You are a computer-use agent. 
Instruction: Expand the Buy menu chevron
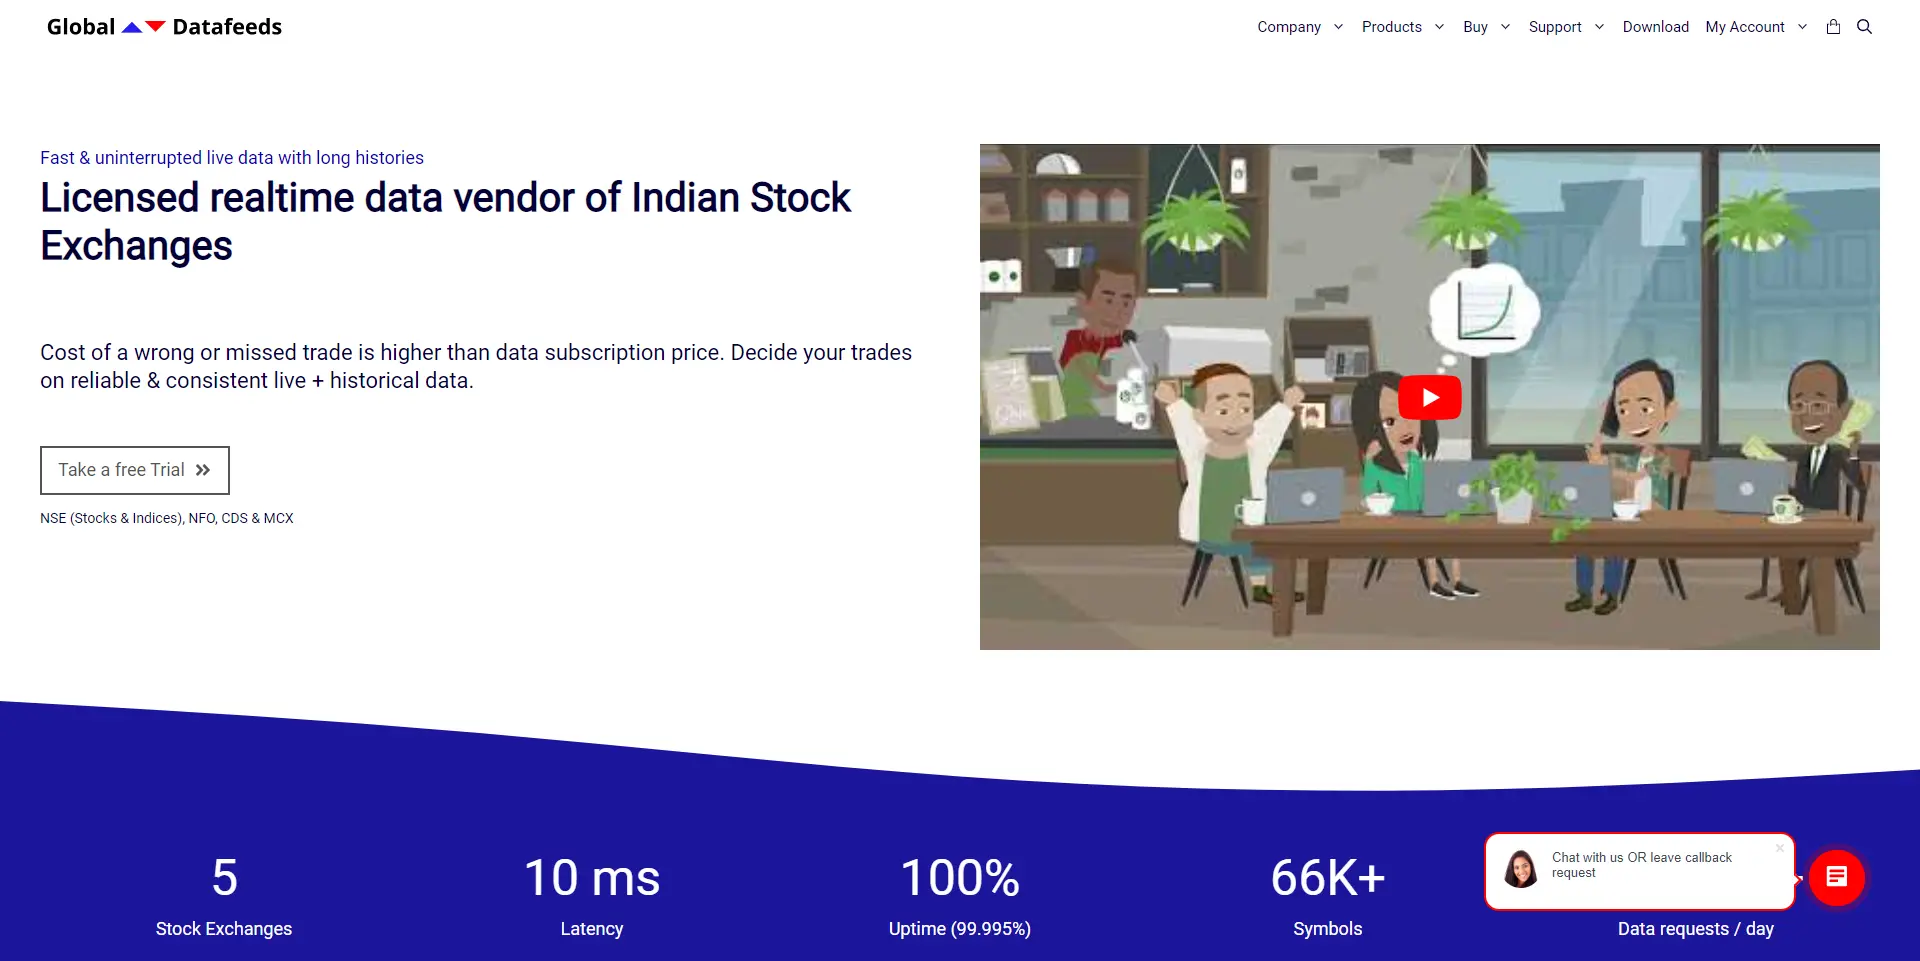1505,27
